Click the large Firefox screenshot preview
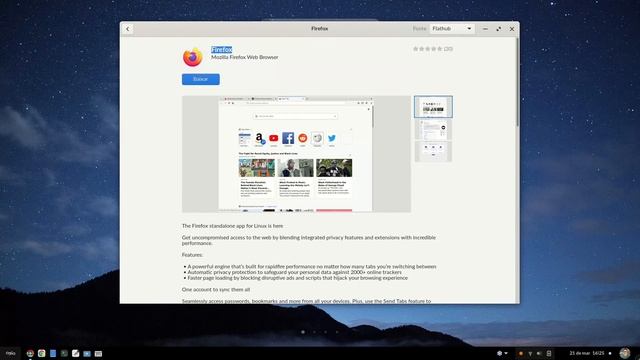This screenshot has height=360, width=640. (x=296, y=154)
